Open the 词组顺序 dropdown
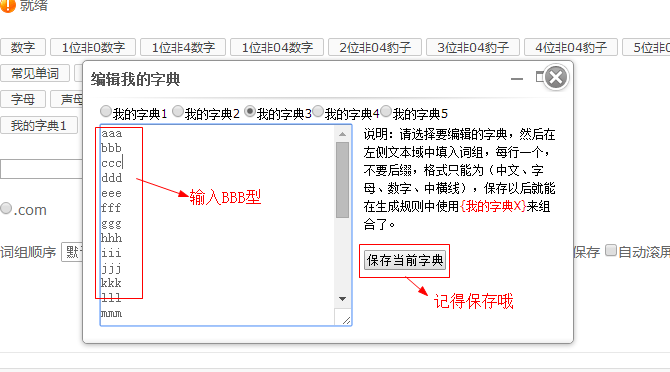This screenshot has height=372, width=670. point(72,252)
